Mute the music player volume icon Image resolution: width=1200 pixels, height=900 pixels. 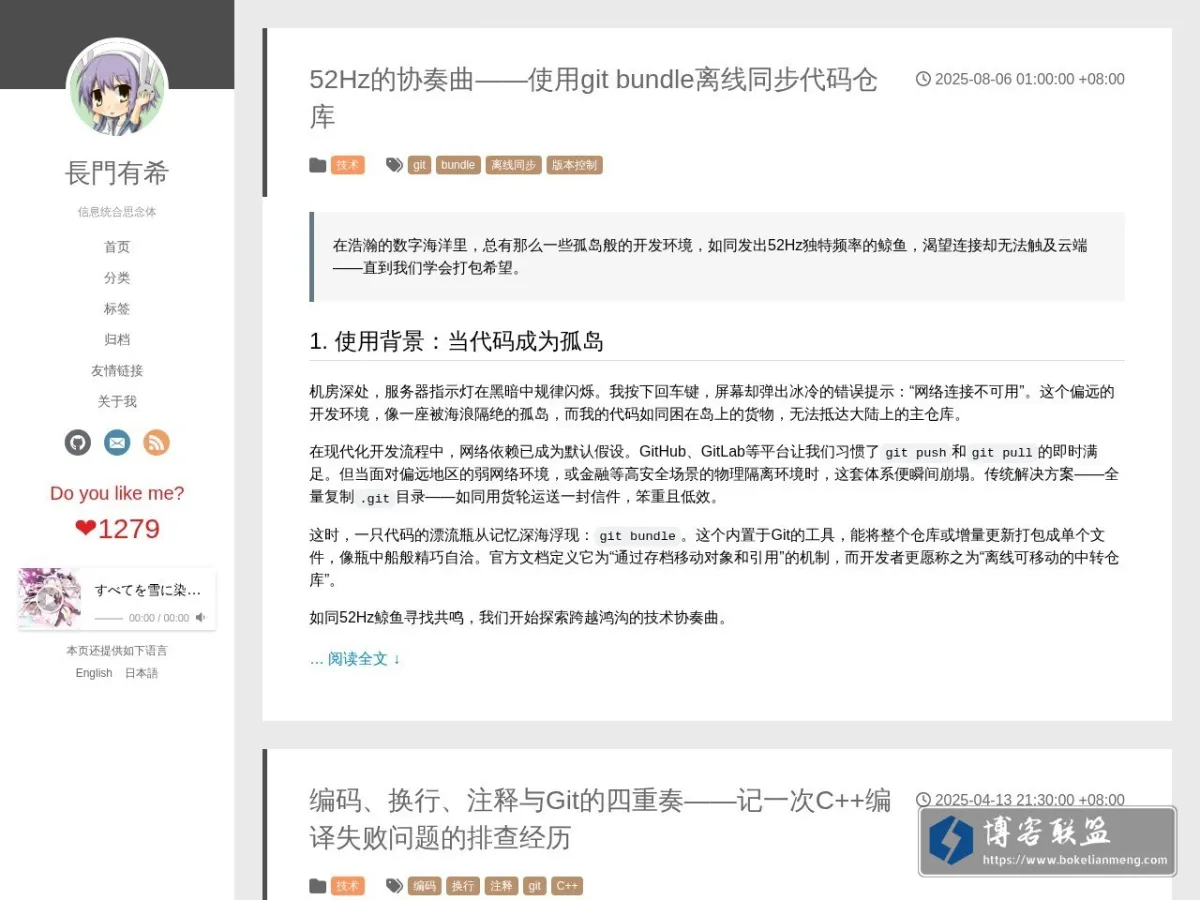[x=200, y=618]
